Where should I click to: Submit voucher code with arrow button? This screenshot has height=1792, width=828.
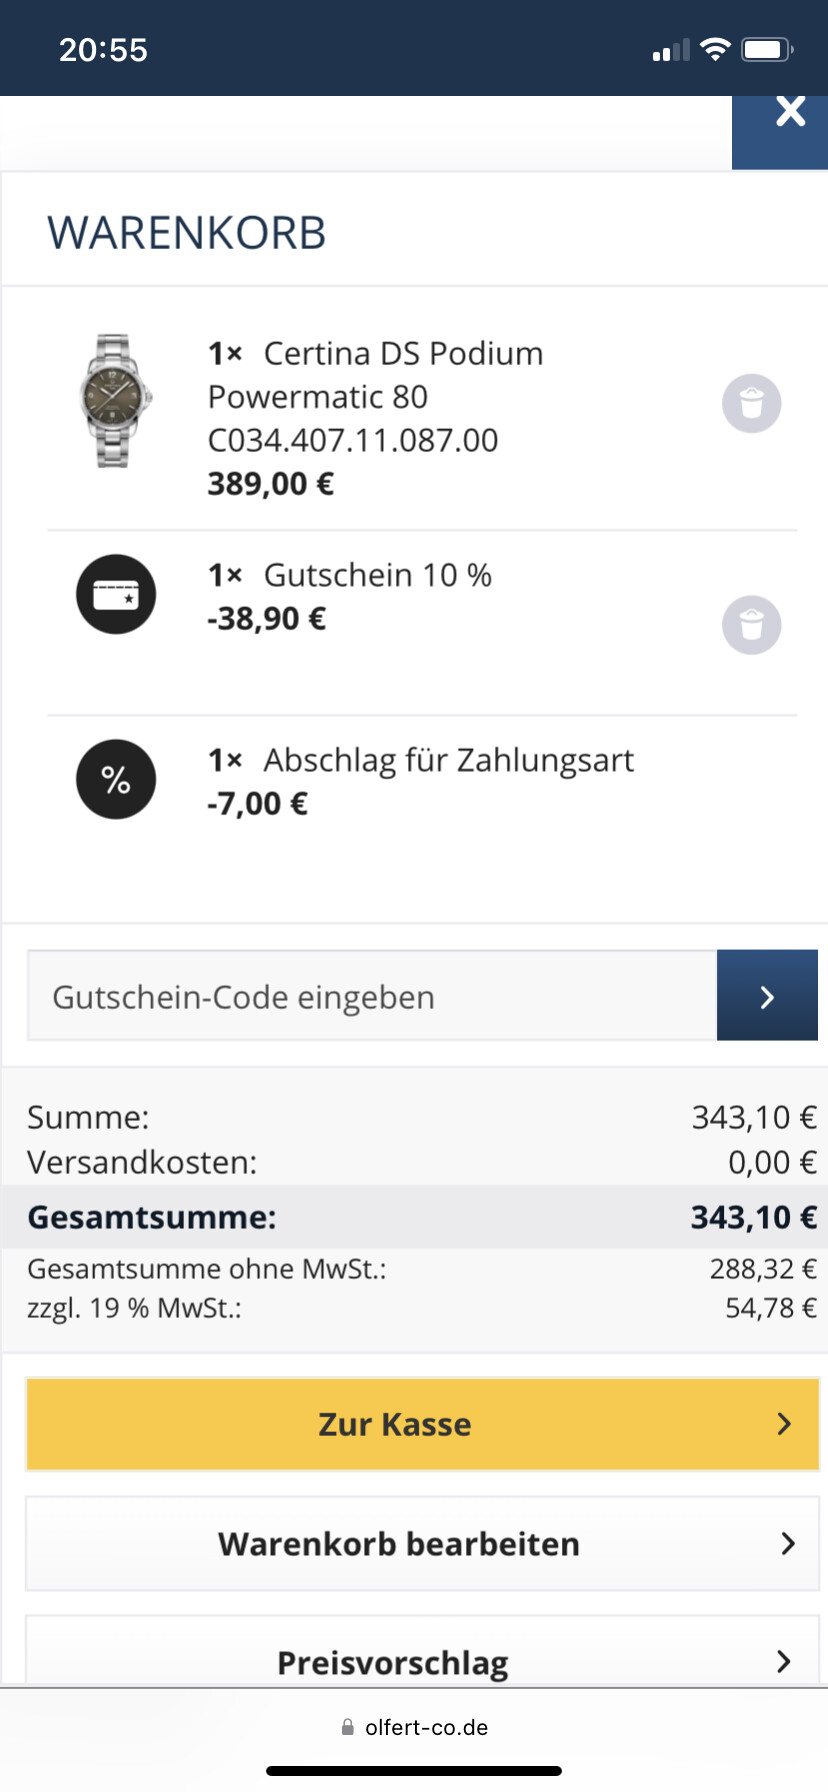[x=767, y=996]
